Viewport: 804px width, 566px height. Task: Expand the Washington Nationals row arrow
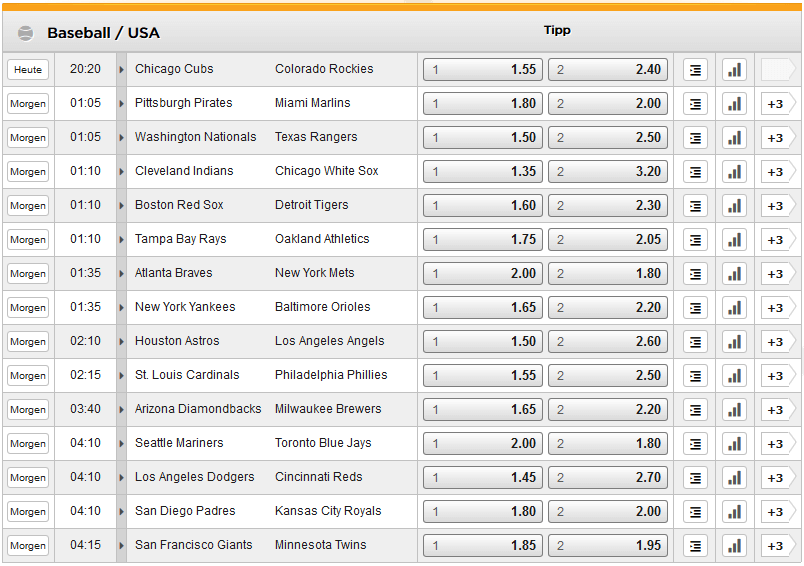coord(122,138)
